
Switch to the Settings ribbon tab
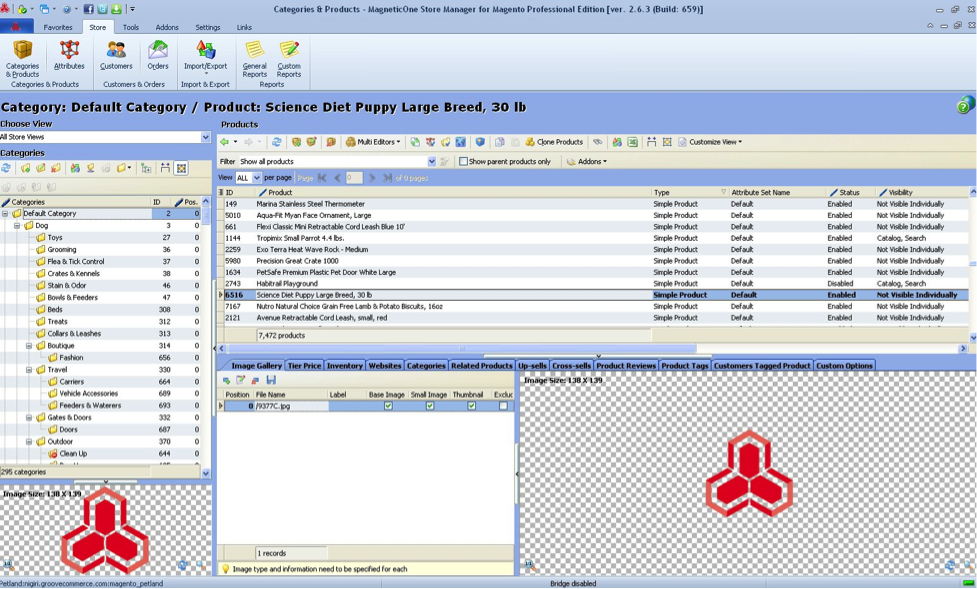pos(207,27)
